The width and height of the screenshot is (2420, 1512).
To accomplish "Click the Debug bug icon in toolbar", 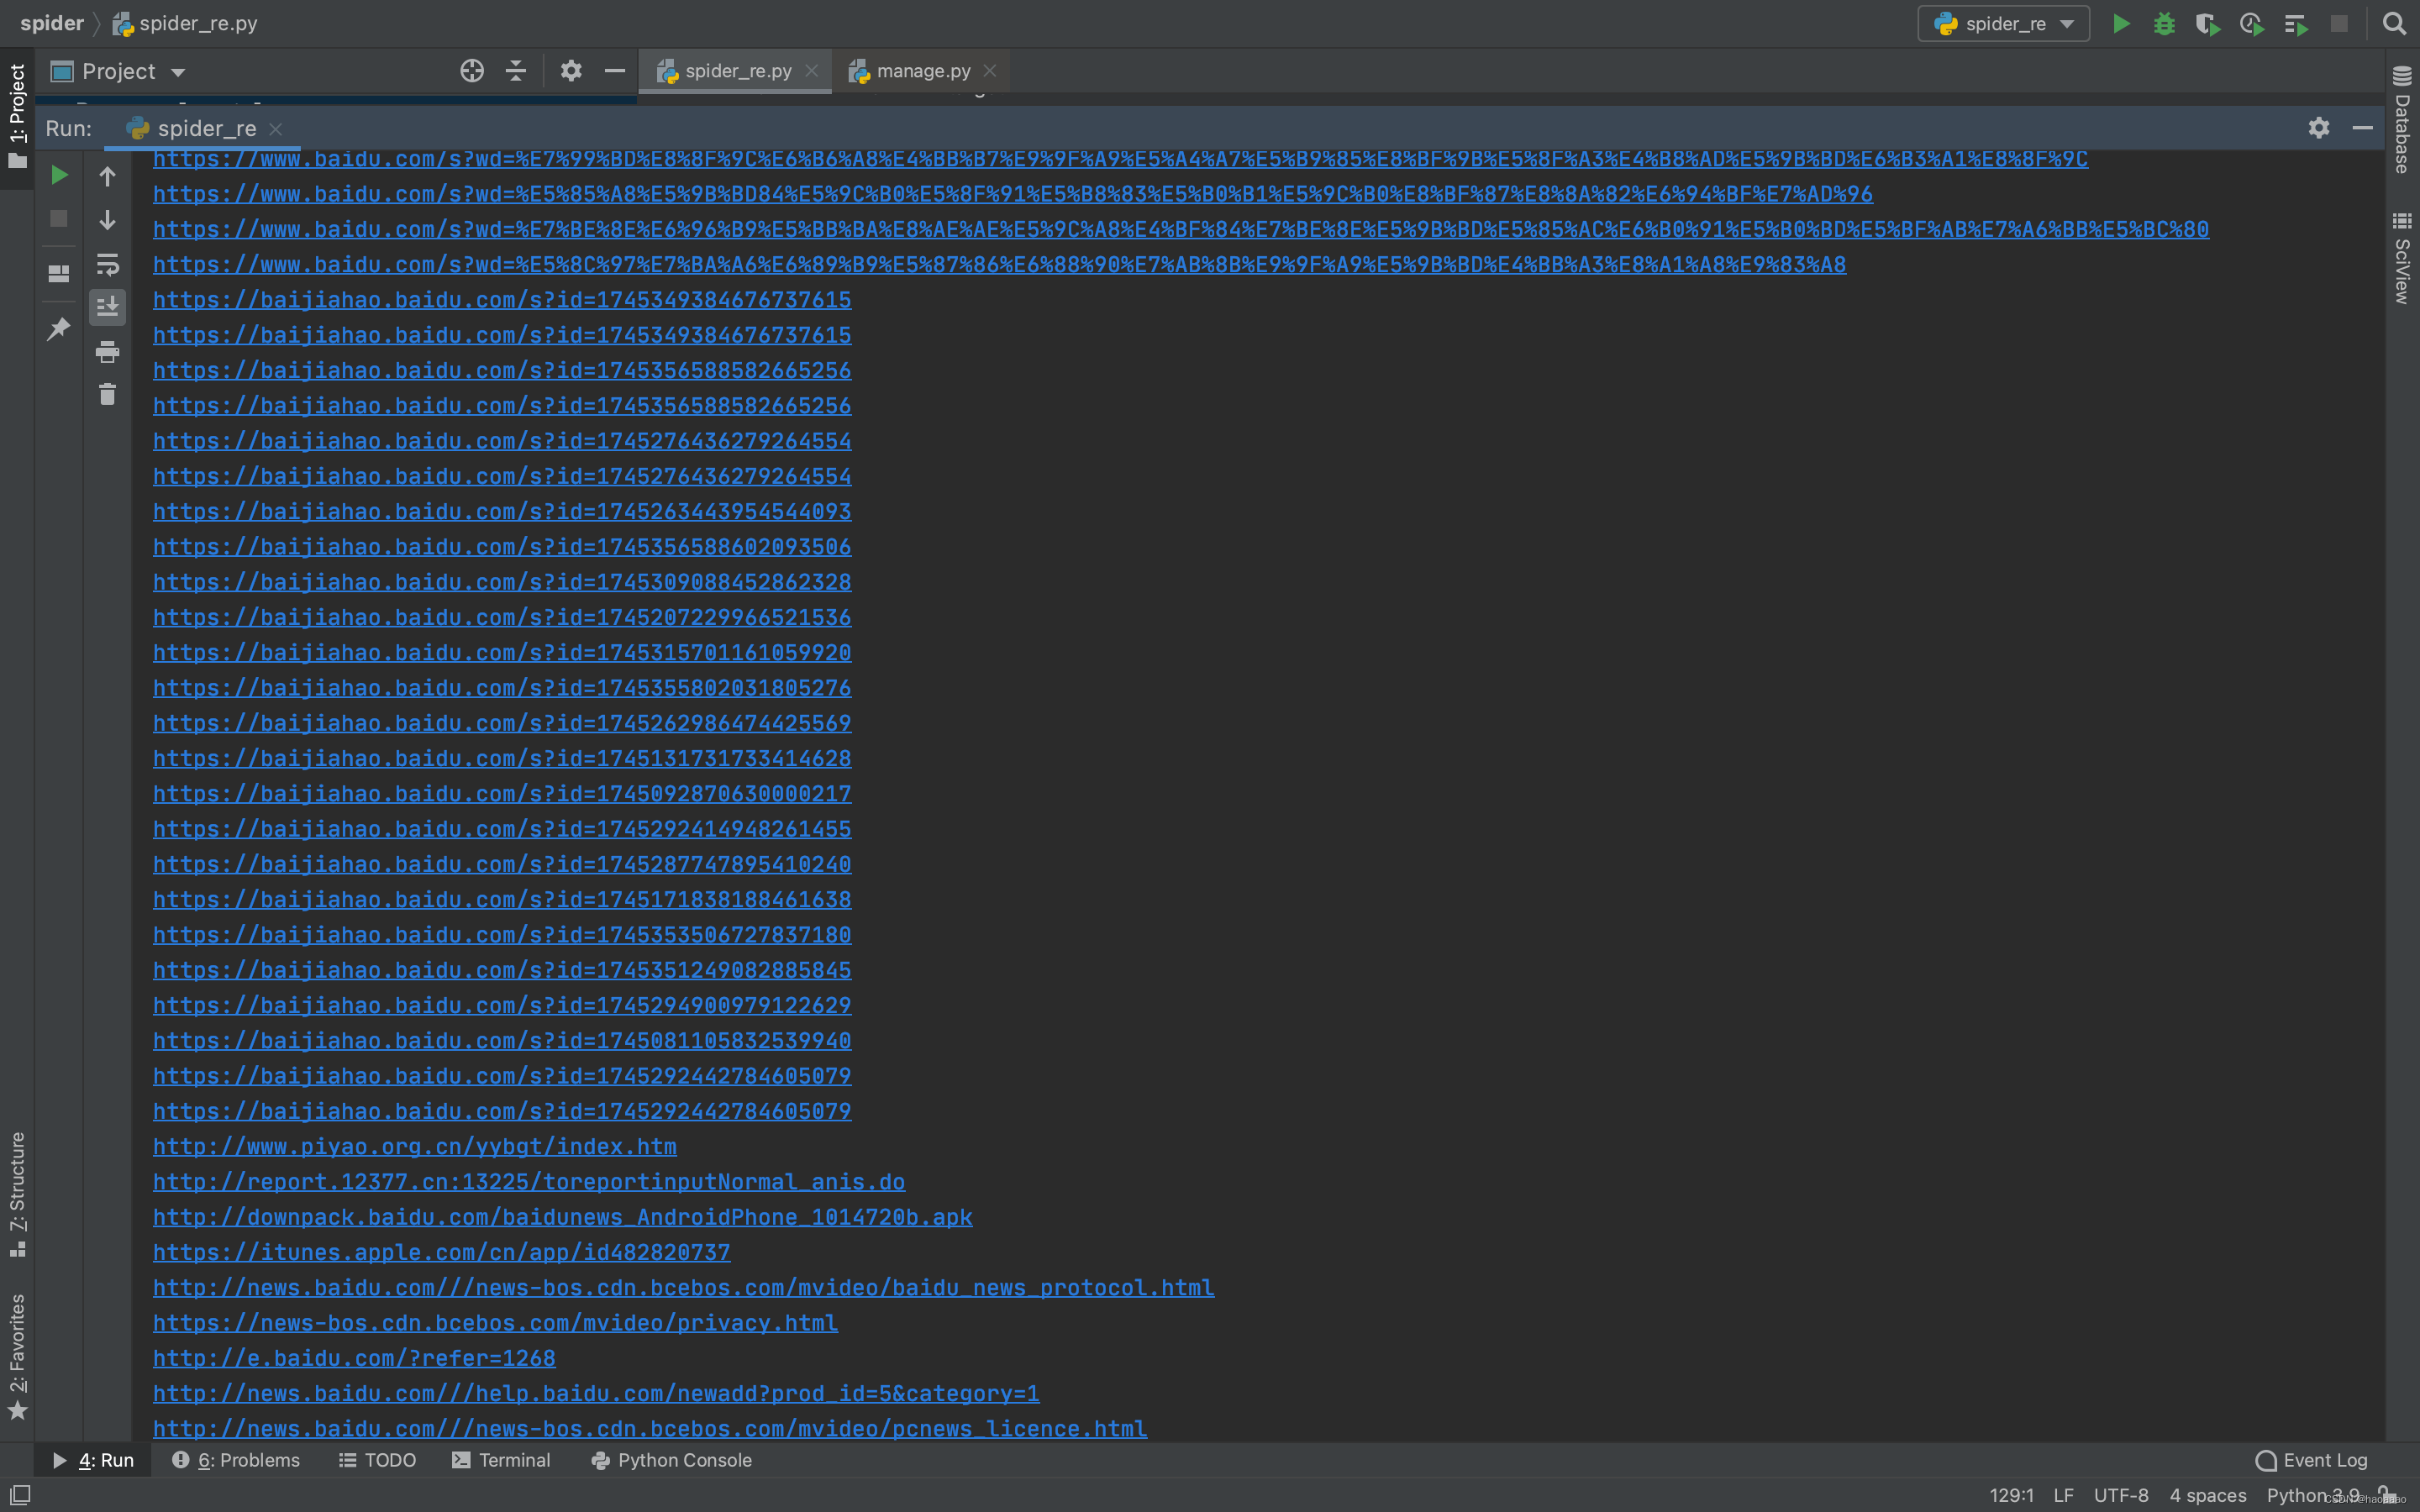I will 2164,24.
